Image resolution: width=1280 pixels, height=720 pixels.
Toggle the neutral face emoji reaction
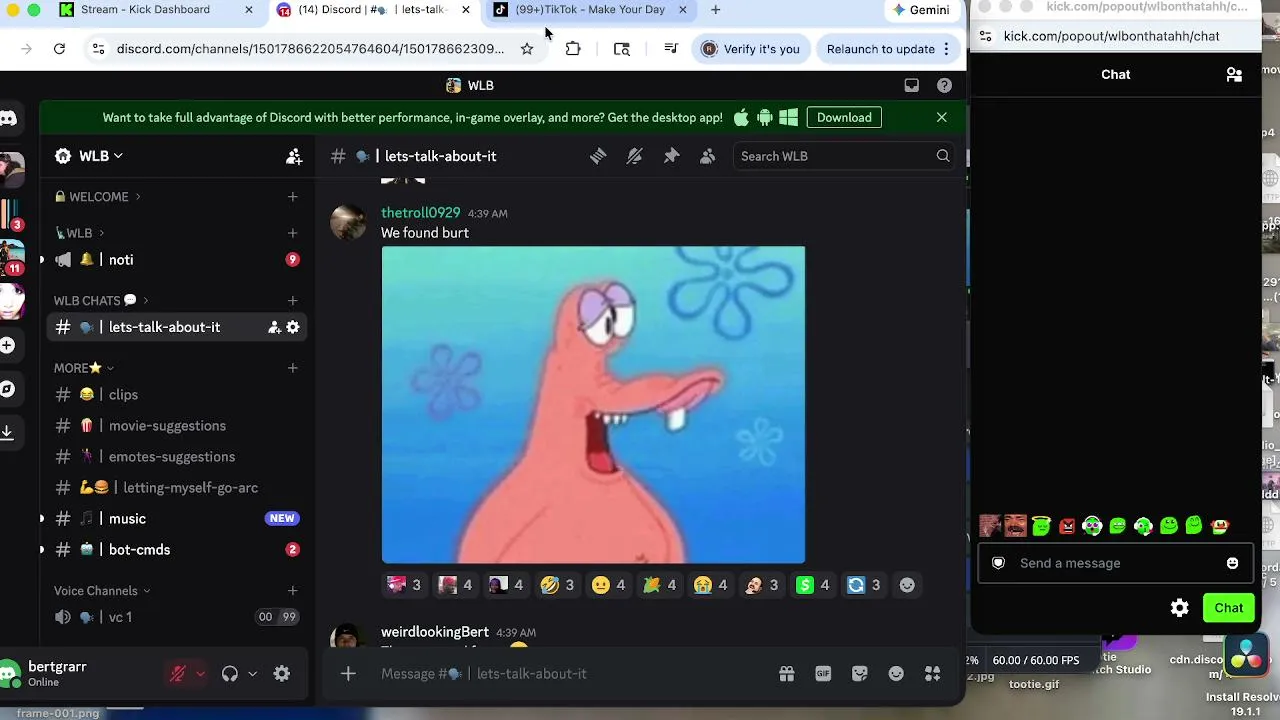[x=608, y=585]
